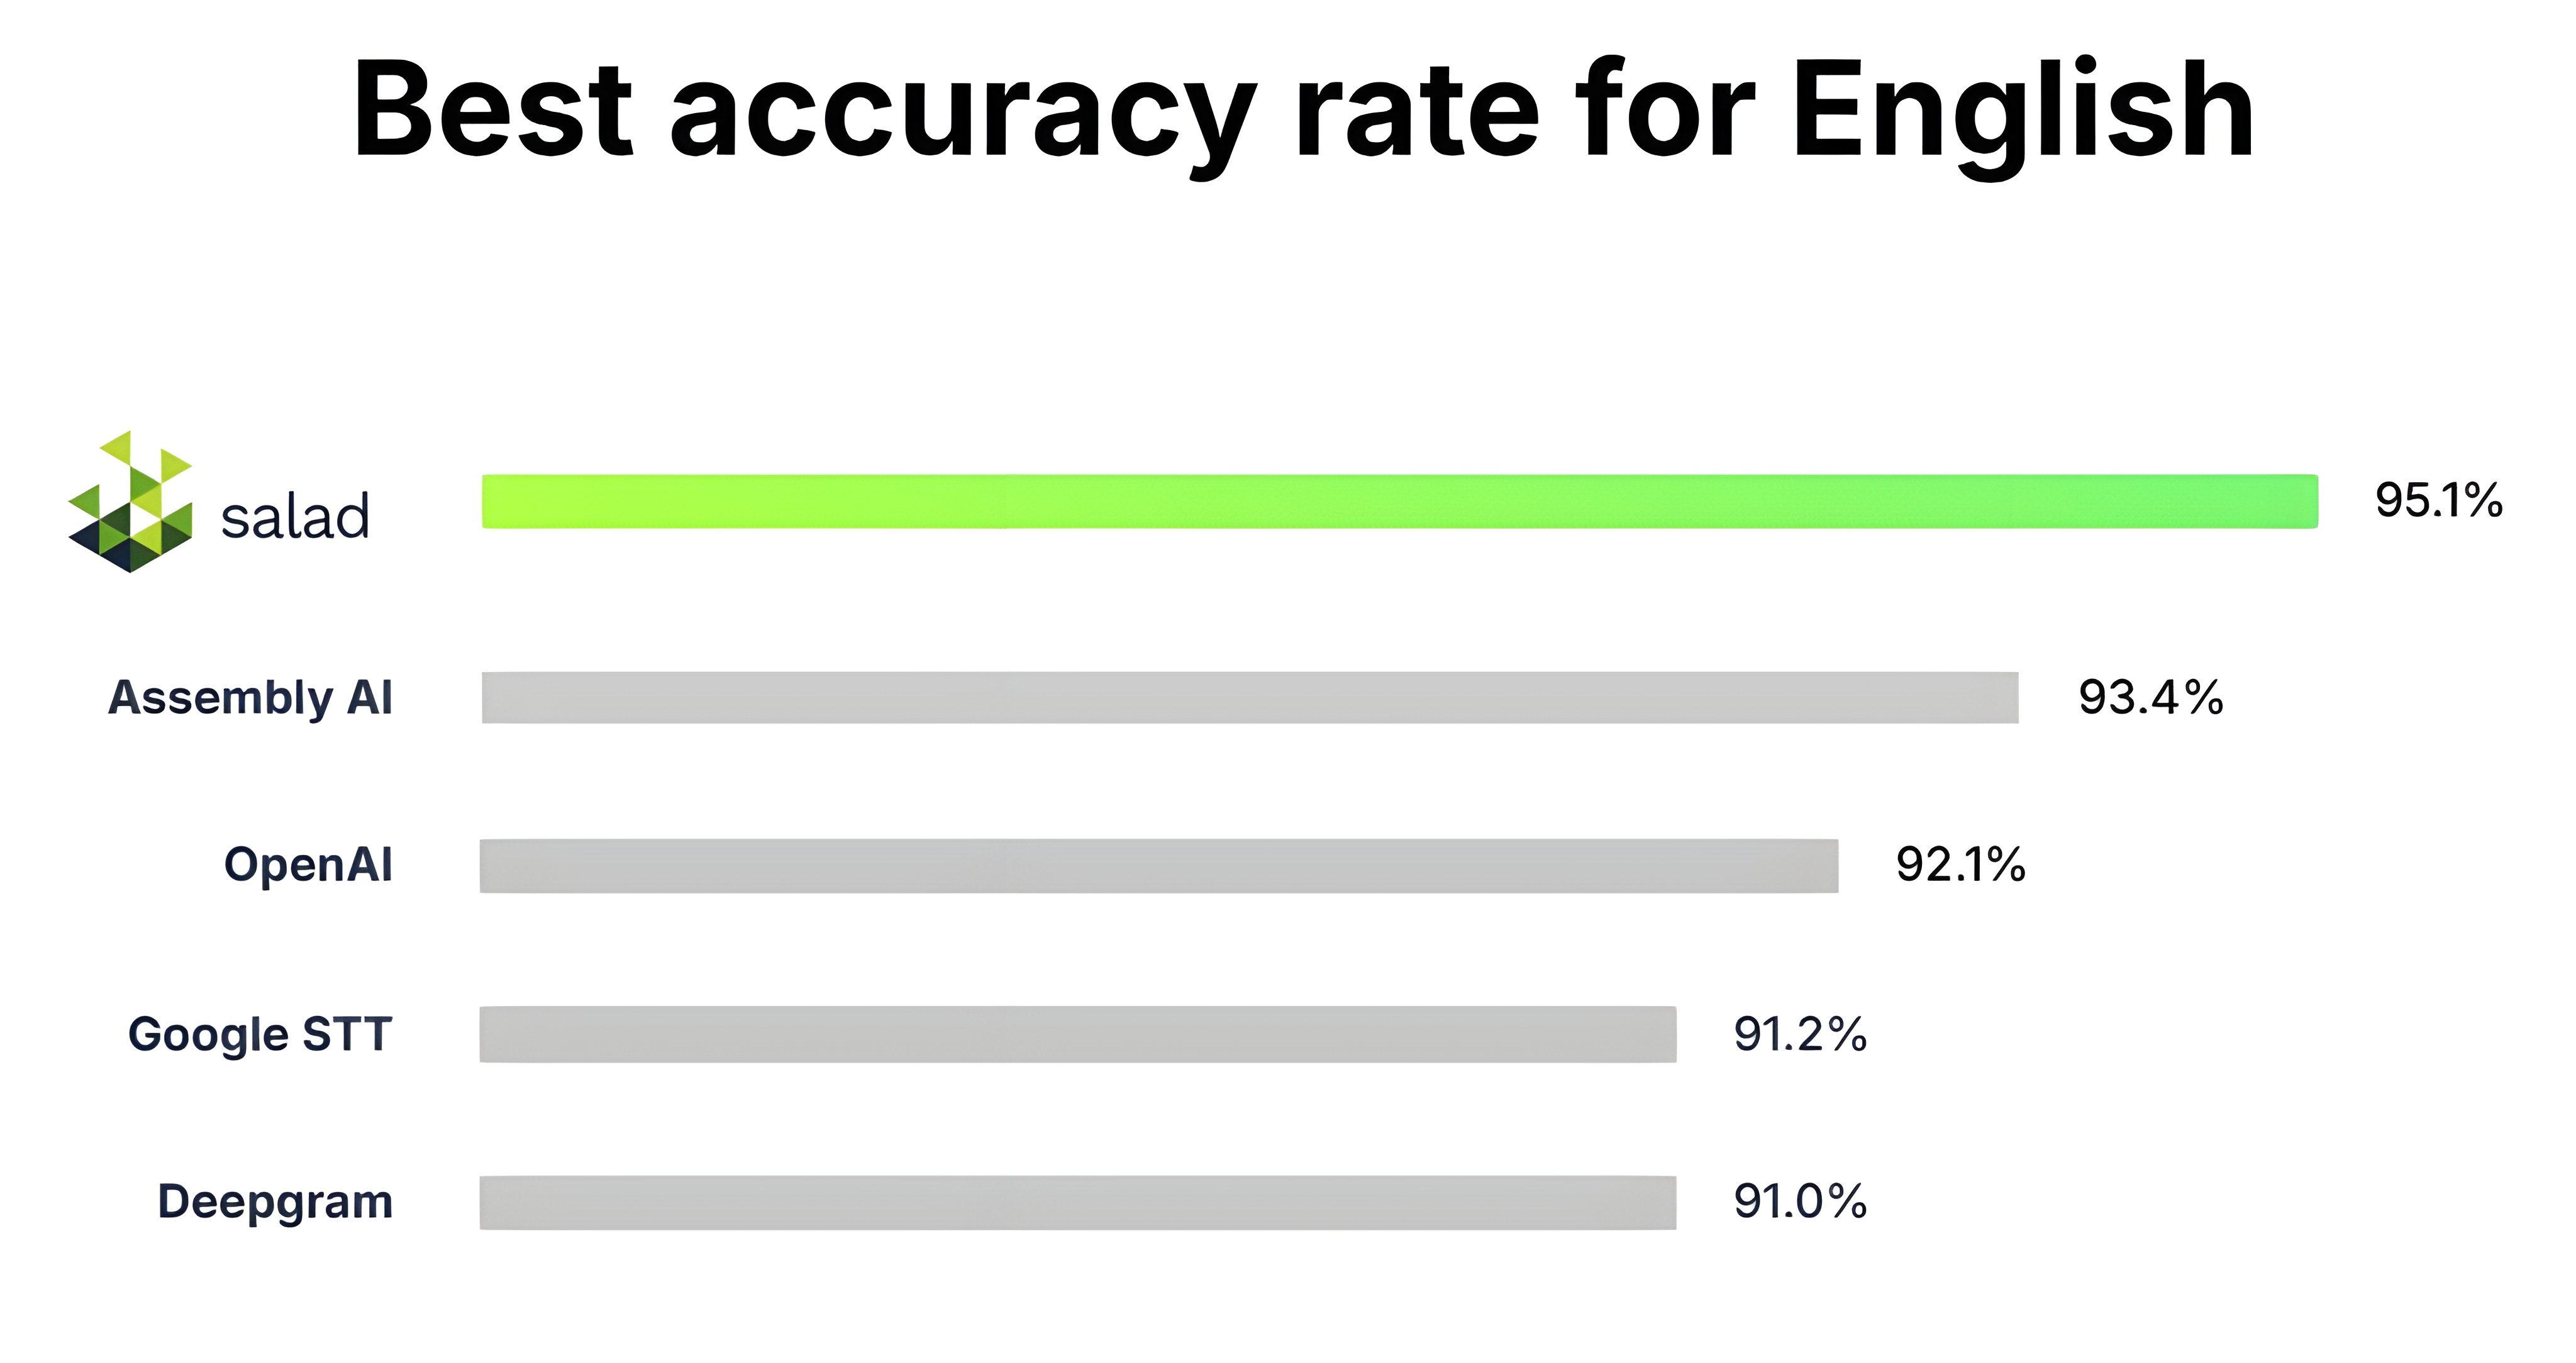The height and width of the screenshot is (1363, 2576).
Task: Click the salad wordmark text
Action: tap(295, 517)
